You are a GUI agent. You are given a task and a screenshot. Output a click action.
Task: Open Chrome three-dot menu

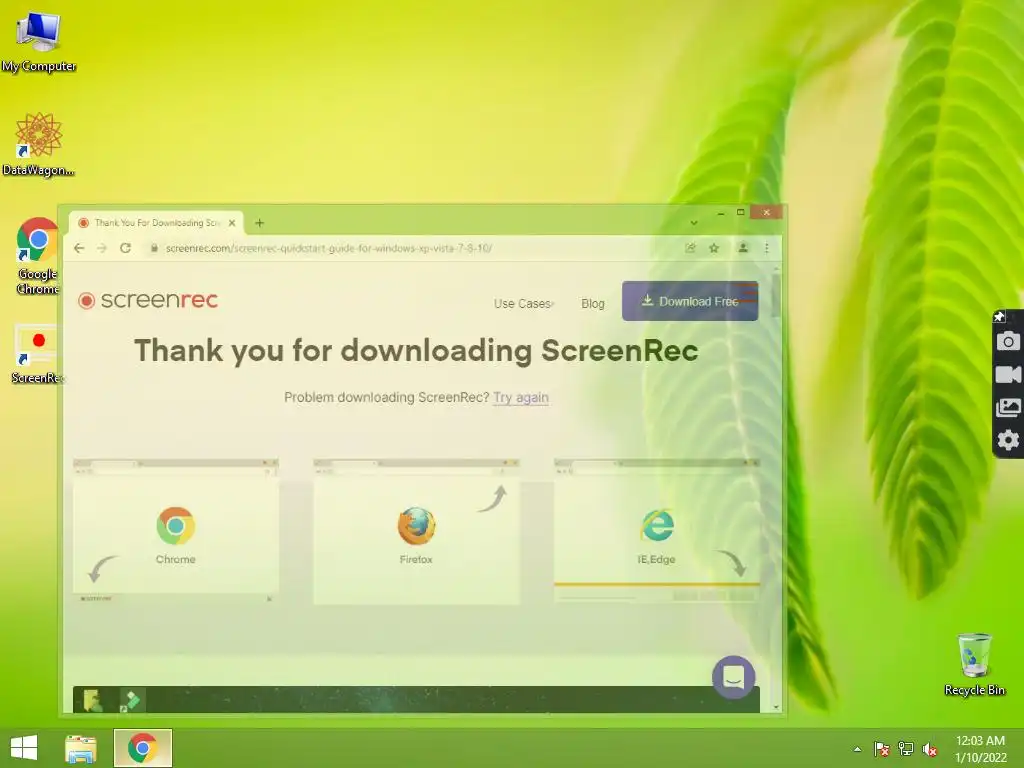point(767,248)
